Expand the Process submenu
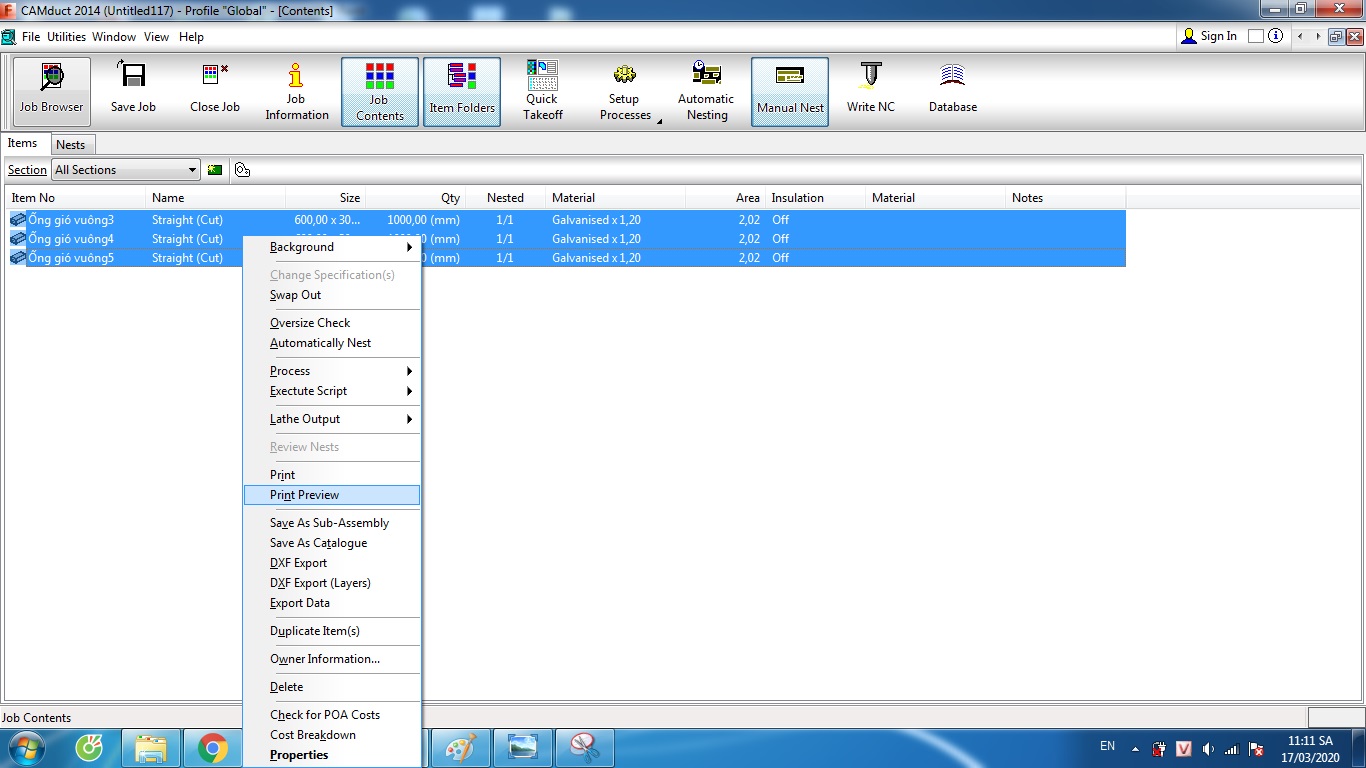1366x768 pixels. [x=332, y=371]
